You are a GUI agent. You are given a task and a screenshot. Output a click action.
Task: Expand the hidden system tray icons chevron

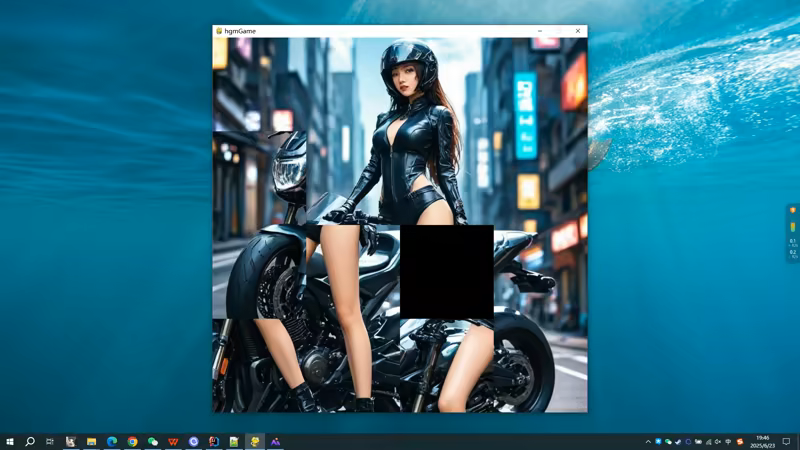(x=648, y=441)
